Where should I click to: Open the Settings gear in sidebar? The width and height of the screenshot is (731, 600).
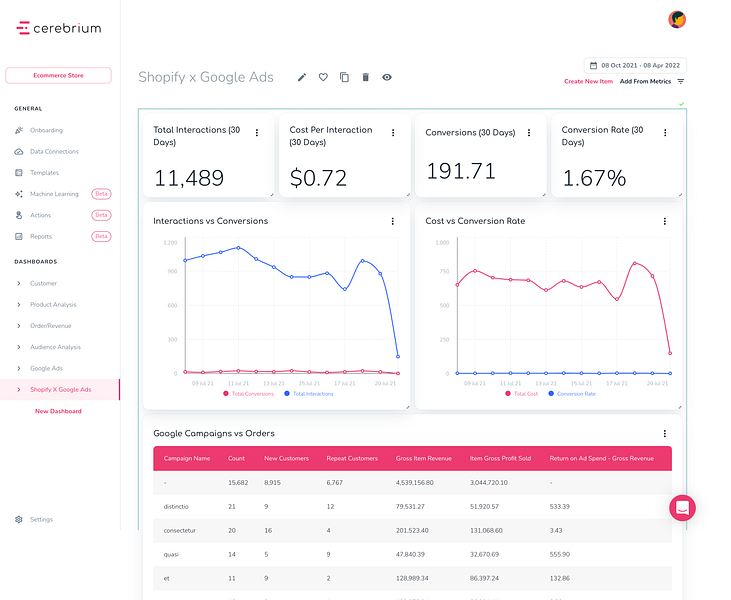pyautogui.click(x=19, y=519)
